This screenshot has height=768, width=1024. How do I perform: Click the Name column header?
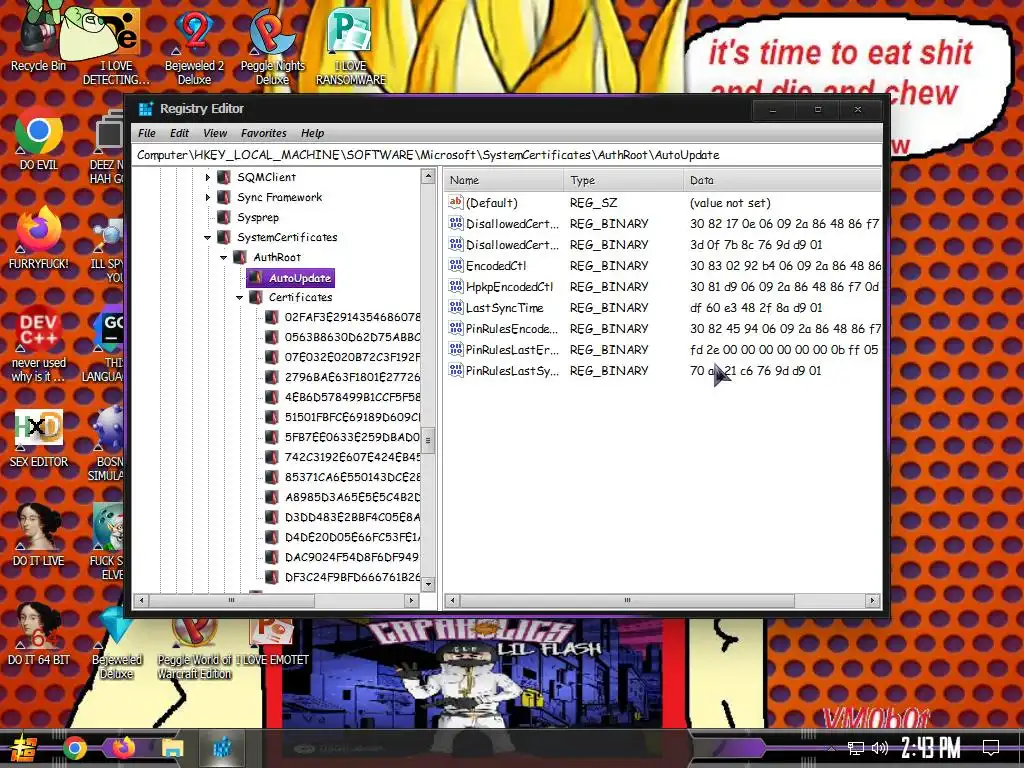pyautogui.click(x=504, y=180)
